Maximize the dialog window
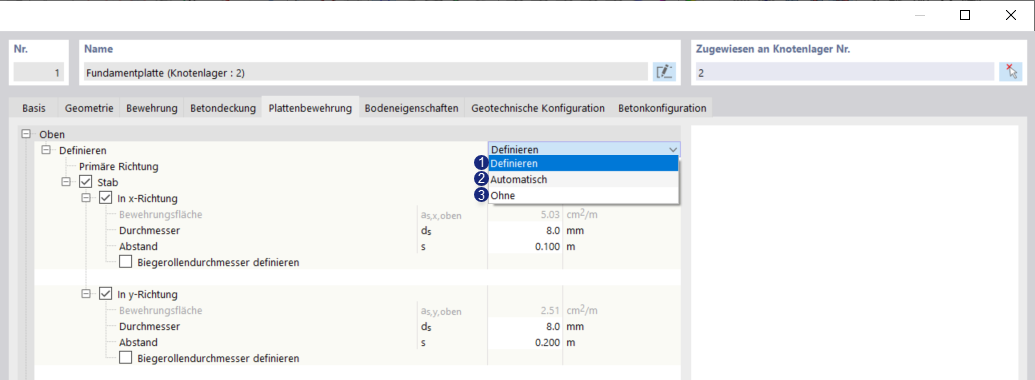This screenshot has width=1035, height=380. pyautogui.click(x=964, y=15)
